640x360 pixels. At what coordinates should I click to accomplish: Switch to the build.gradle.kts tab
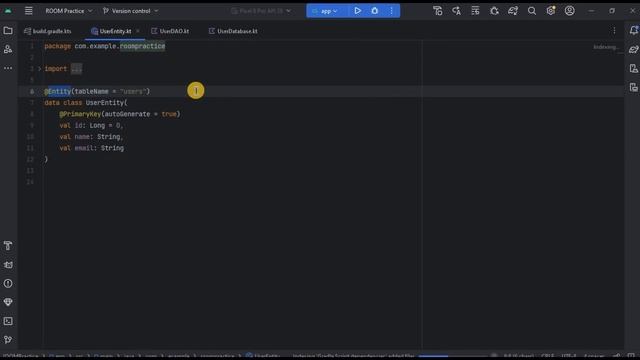coord(48,31)
